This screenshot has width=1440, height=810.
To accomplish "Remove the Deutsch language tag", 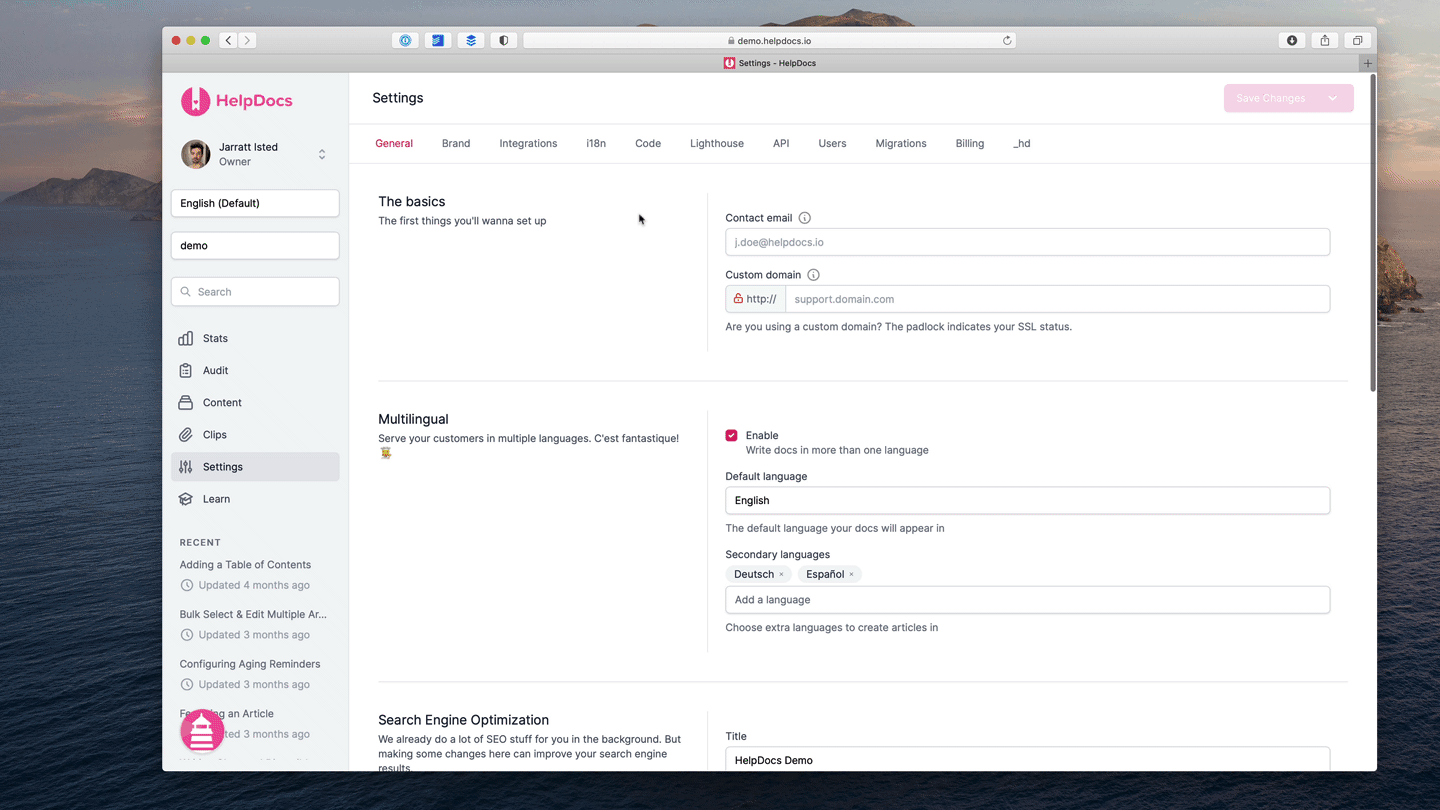I will 781,574.
